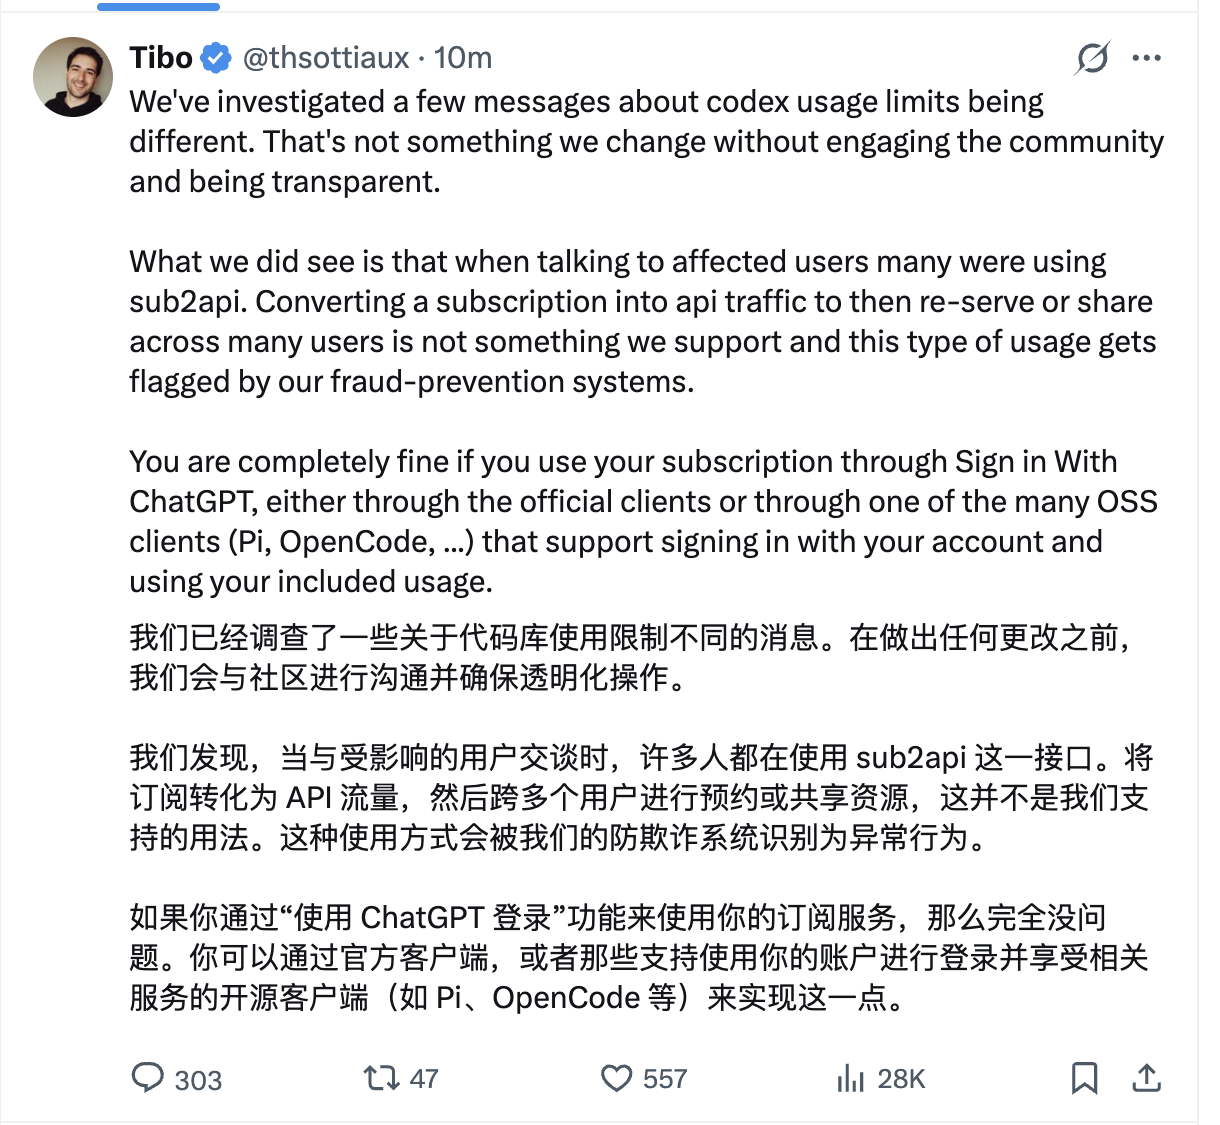Click the 10m timestamp

(x=462, y=58)
